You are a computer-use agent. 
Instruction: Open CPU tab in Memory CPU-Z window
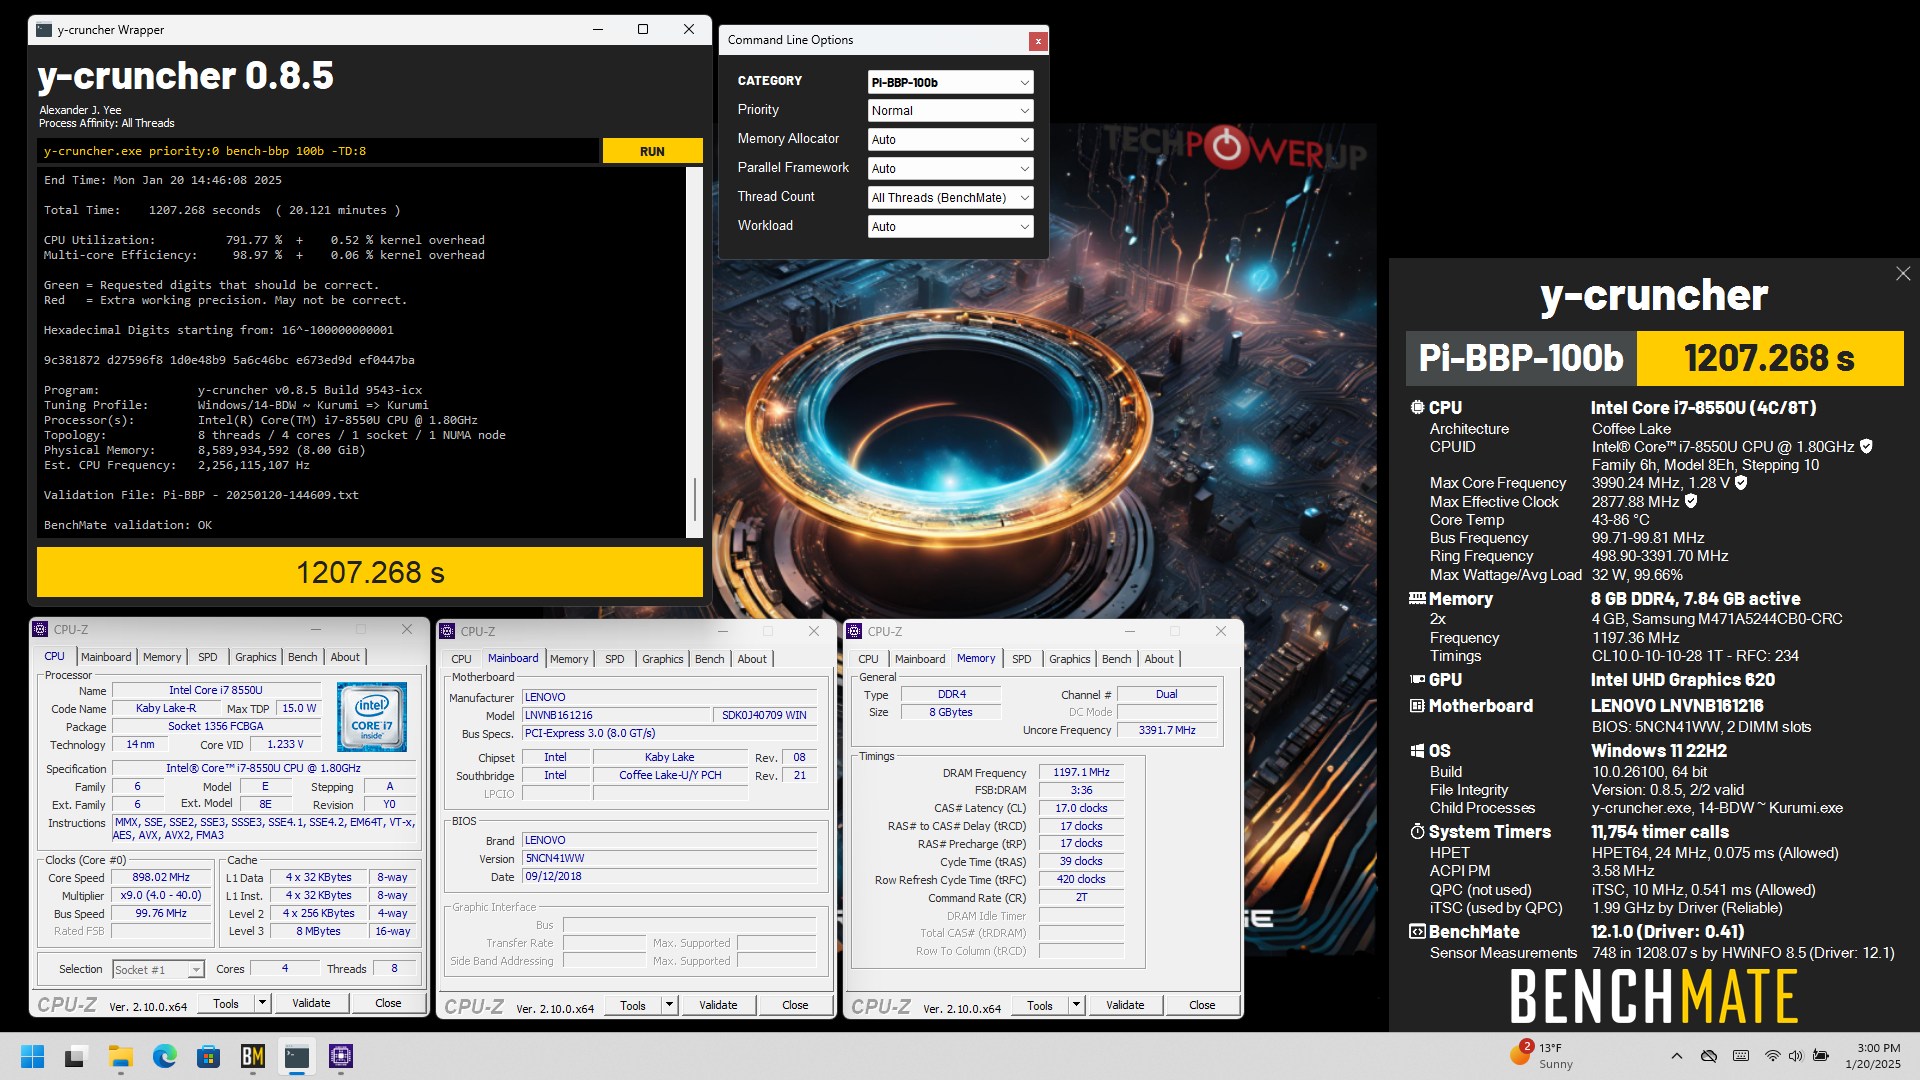click(868, 659)
